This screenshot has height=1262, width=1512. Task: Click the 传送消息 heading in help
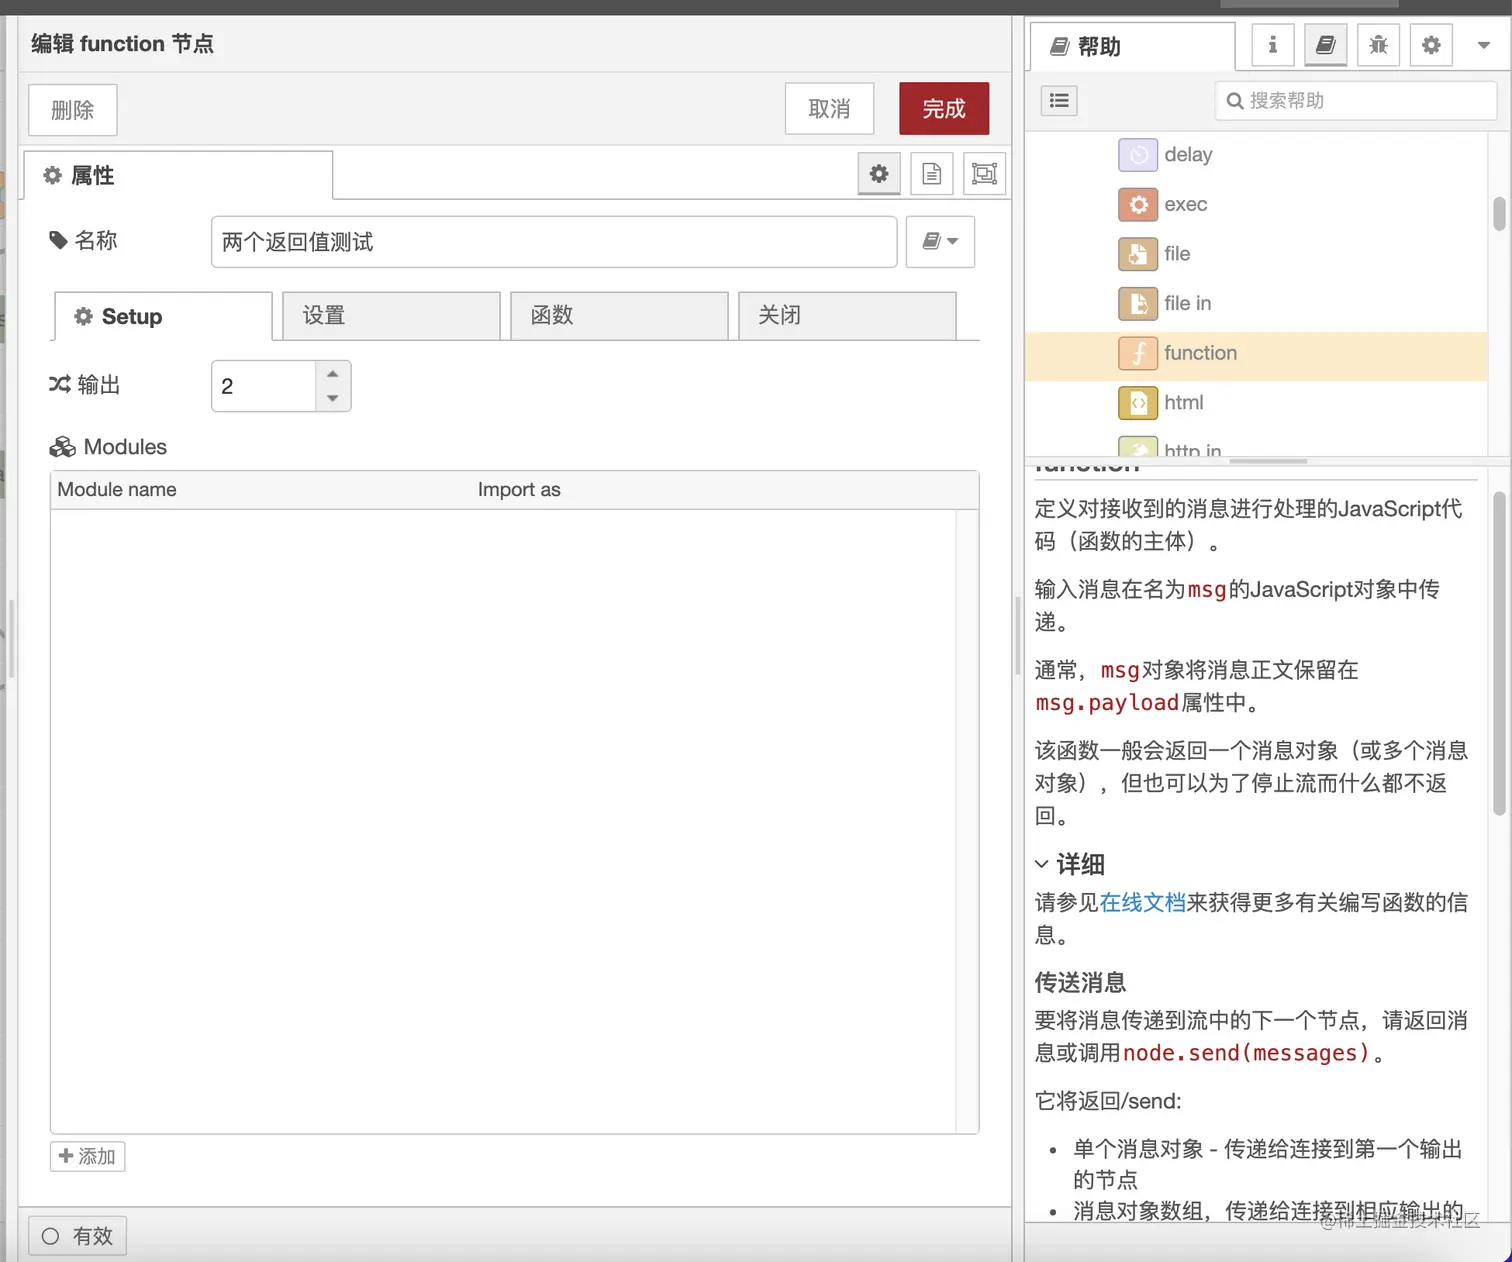tap(1080, 983)
